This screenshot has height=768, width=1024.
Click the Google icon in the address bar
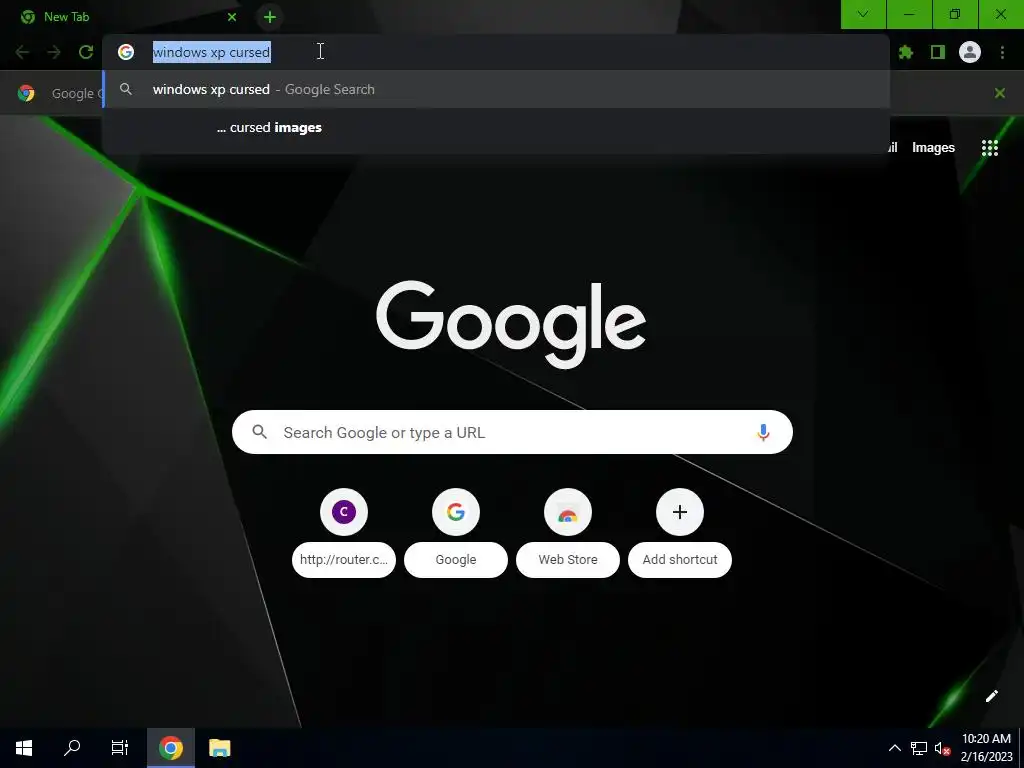point(126,52)
